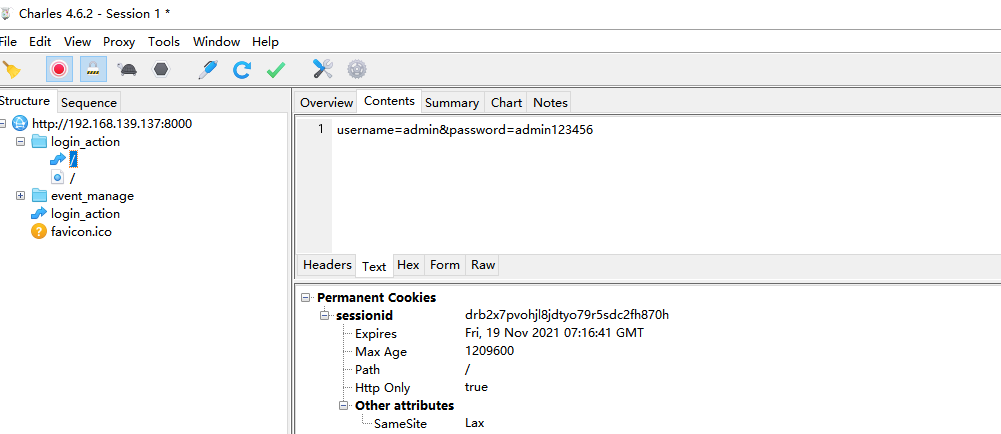Click request body text username=admin&password=admin123456

465,130
